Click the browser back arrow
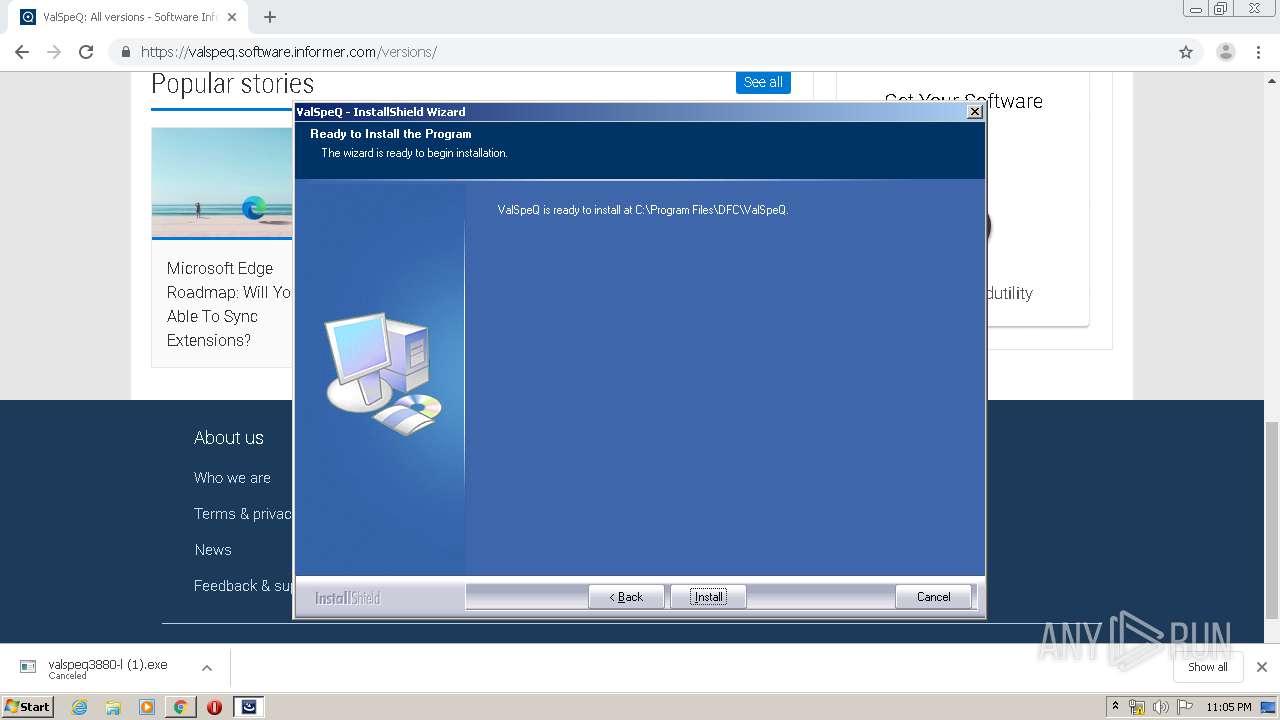 pos(22,52)
